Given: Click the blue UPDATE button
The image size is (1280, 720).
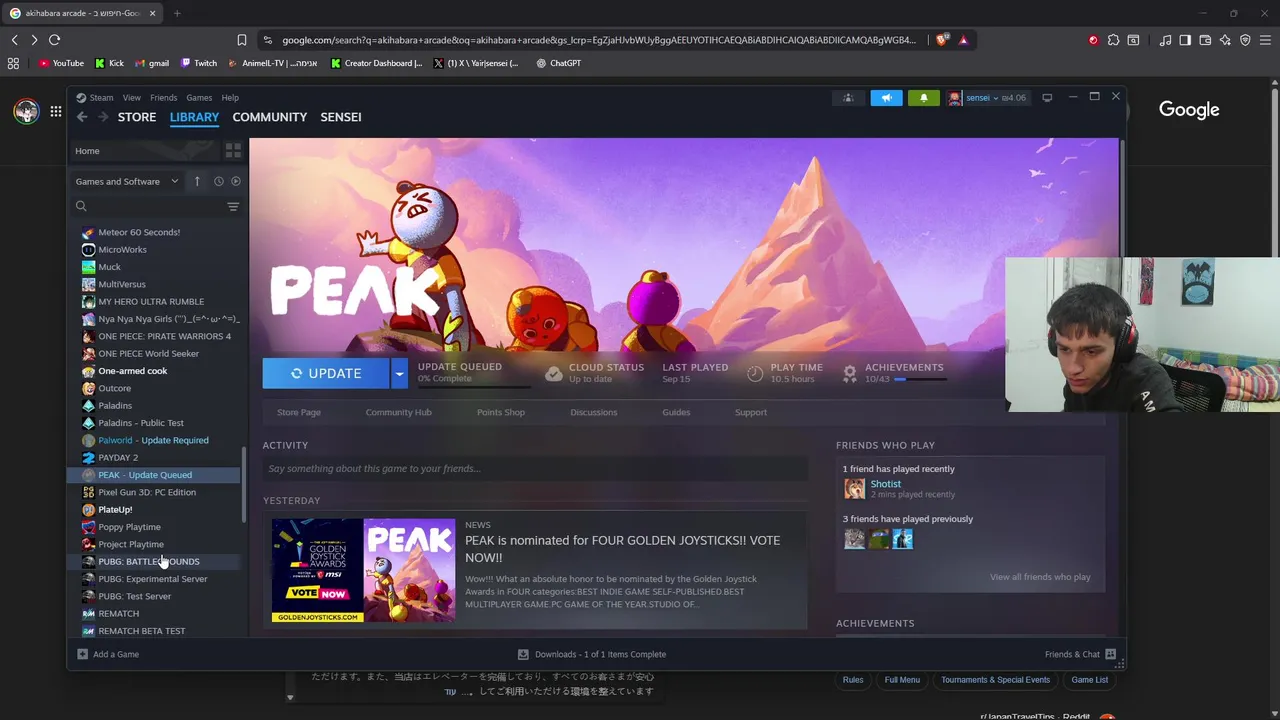Looking at the screenshot, I should (326, 373).
